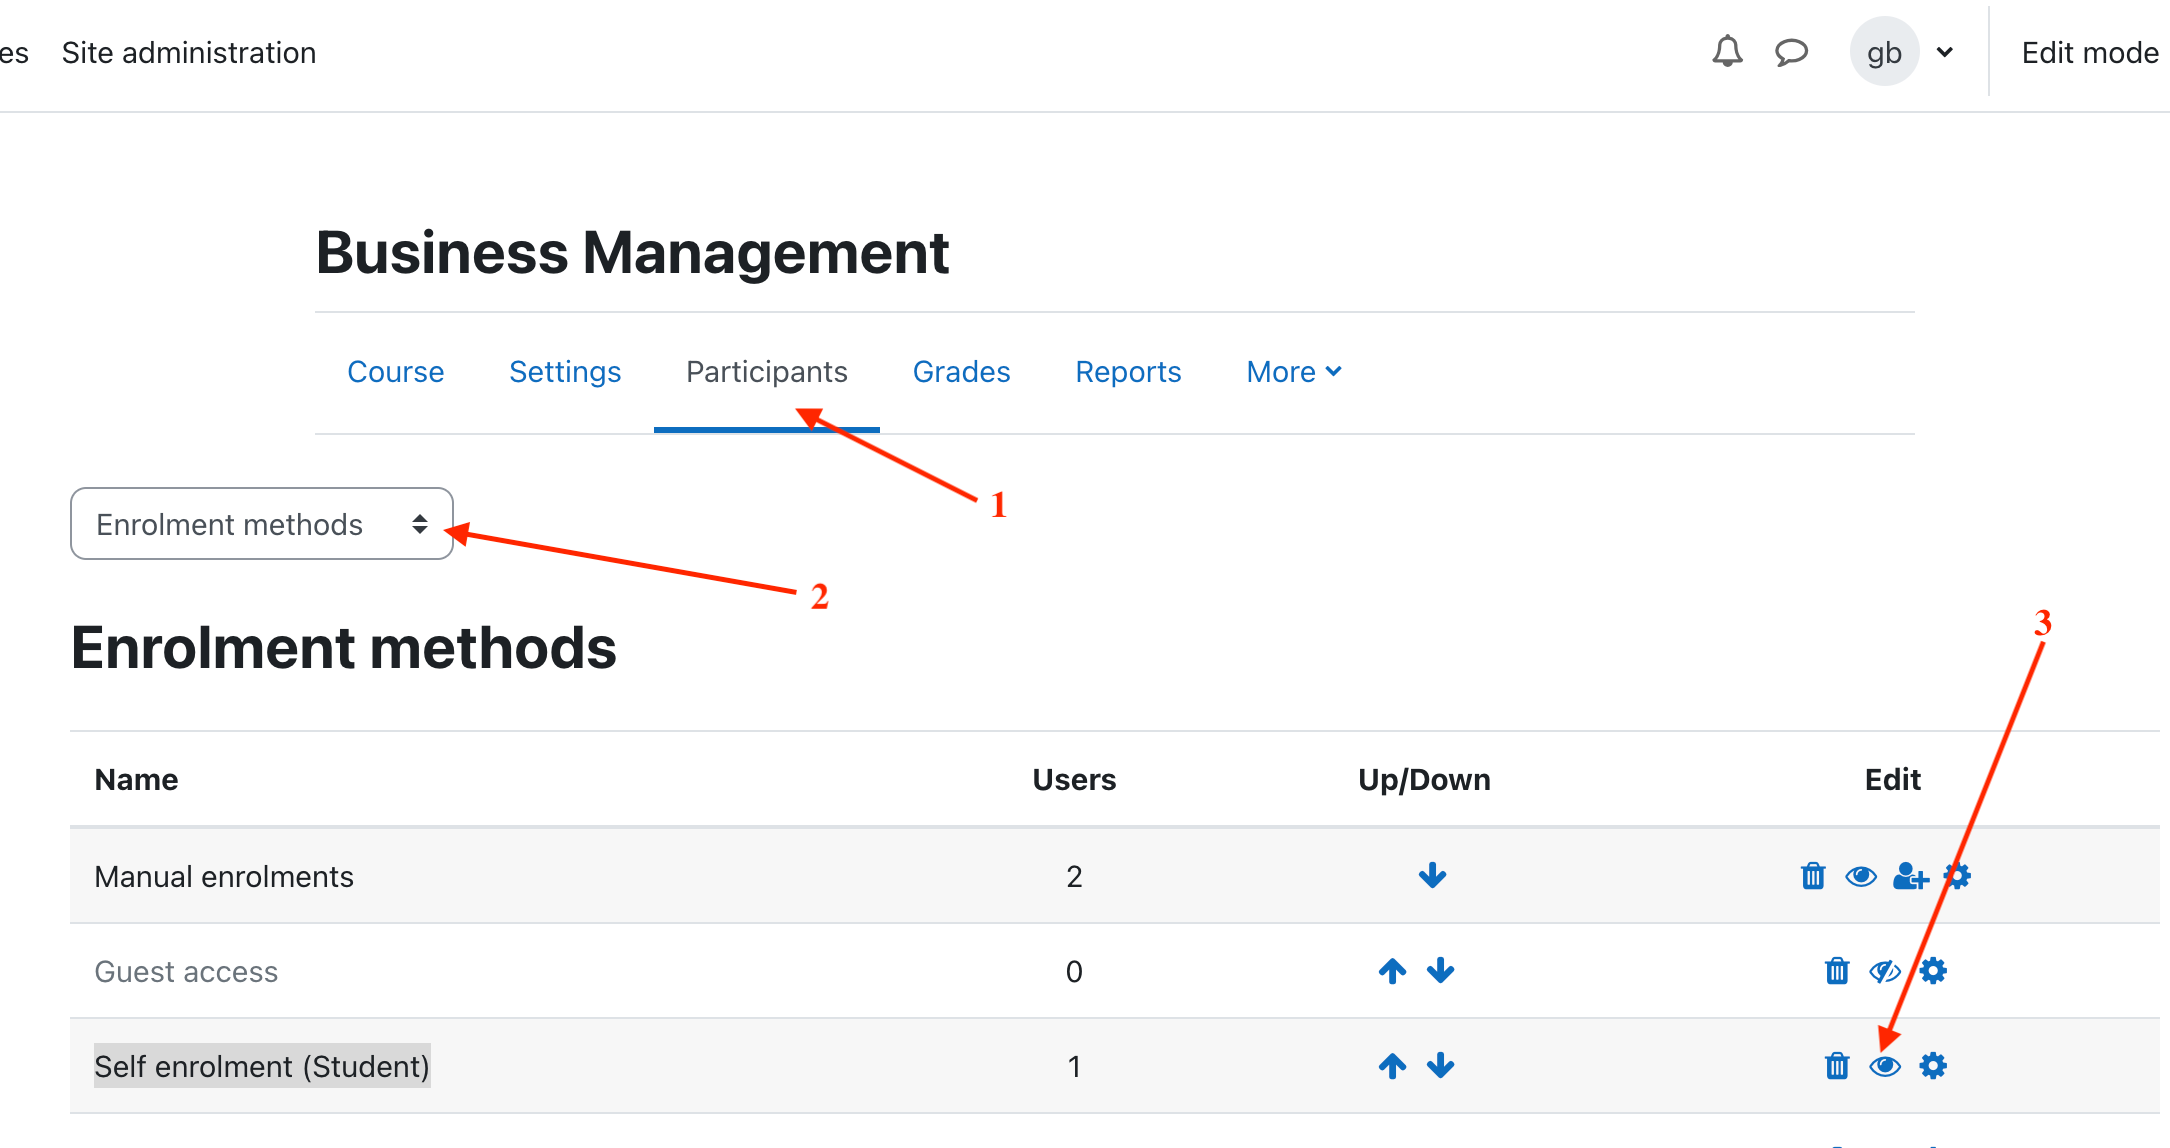Viewport: 2170px width, 1148px height.
Task: Go to the Reports tab
Action: point(1128,372)
